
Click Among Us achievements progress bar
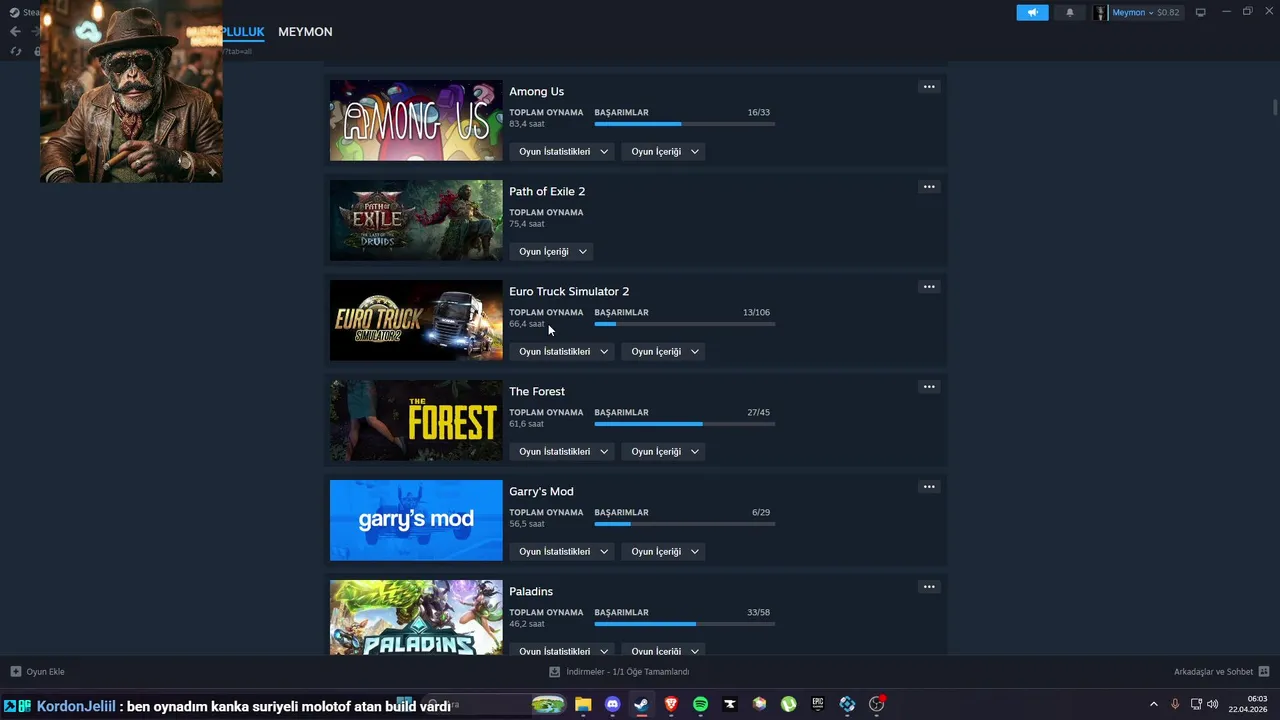[x=684, y=124]
